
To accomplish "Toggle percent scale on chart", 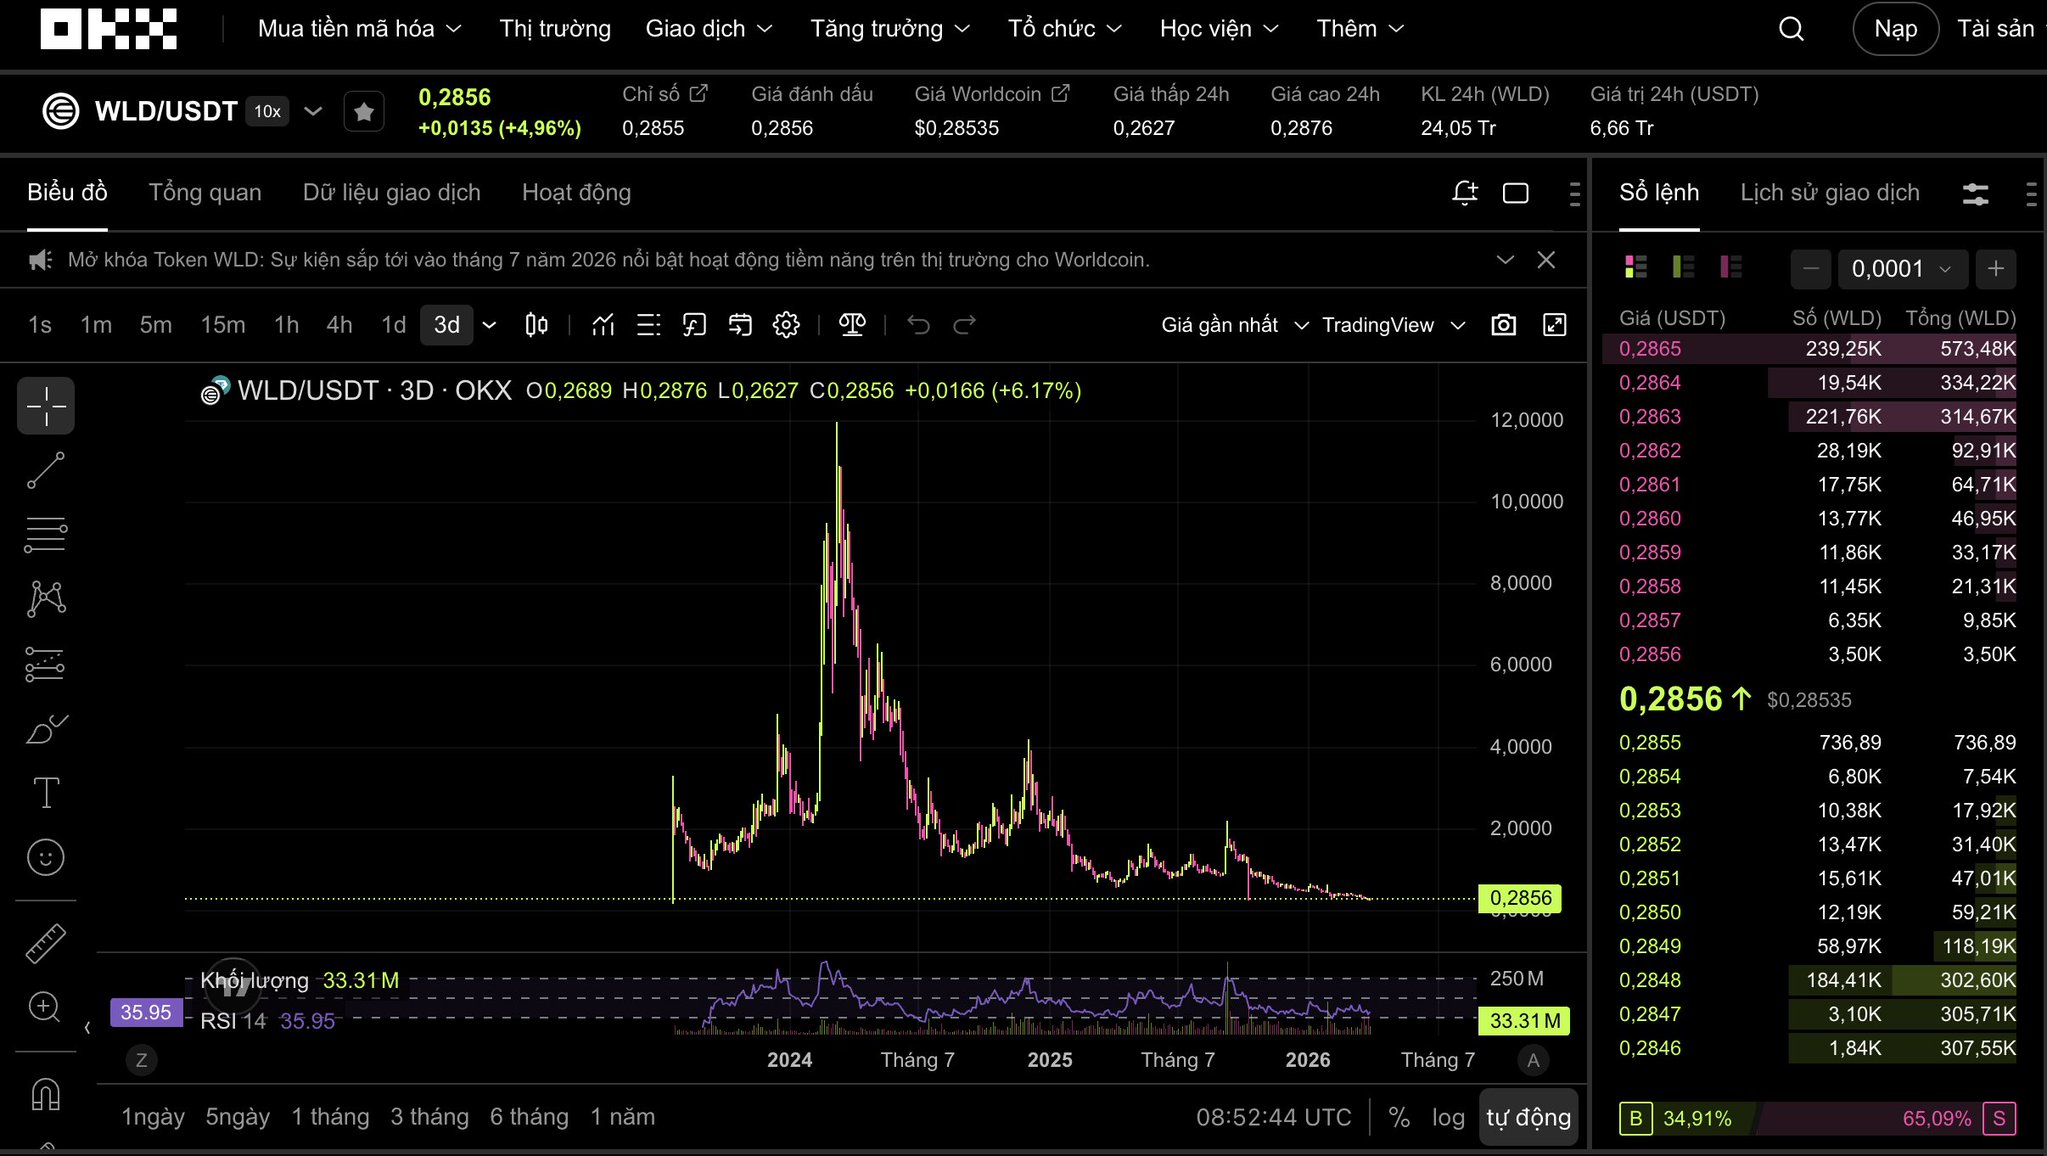I will [1399, 1117].
